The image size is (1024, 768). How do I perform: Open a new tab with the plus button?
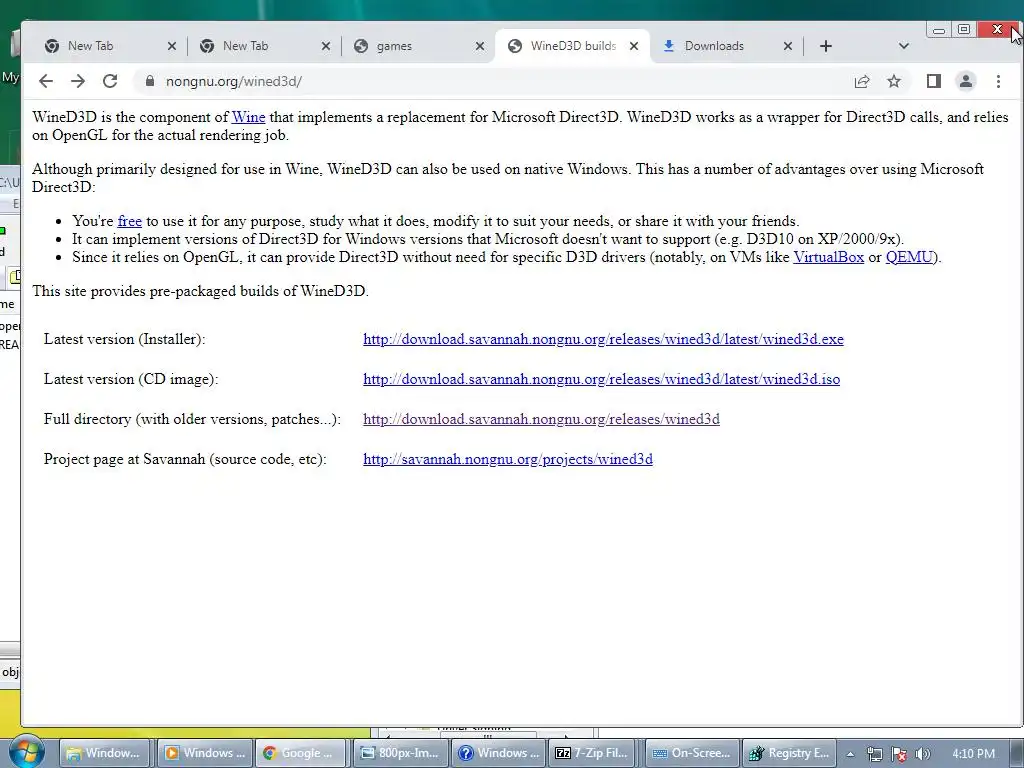click(825, 46)
